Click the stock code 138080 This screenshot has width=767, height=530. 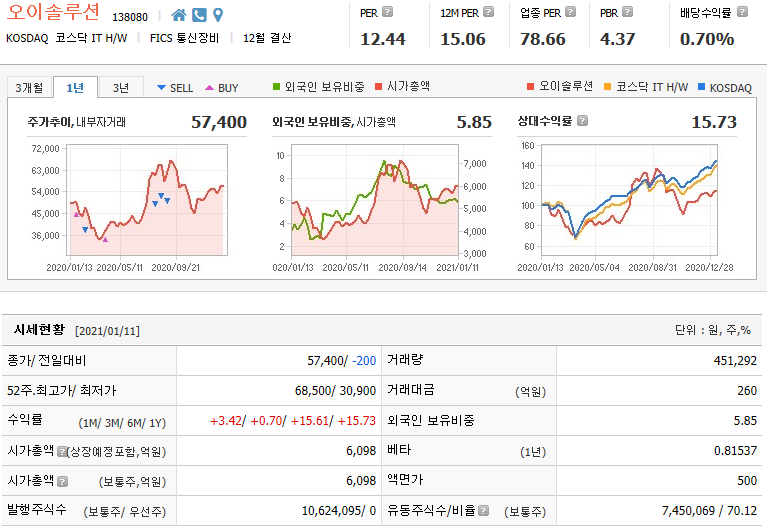click(130, 17)
